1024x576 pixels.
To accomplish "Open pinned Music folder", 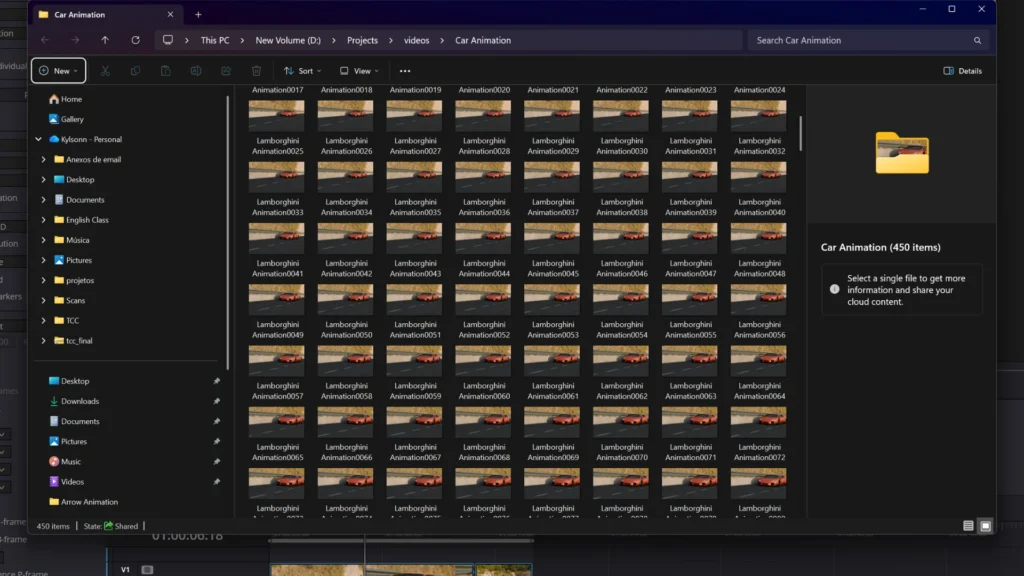I will point(65,462).
